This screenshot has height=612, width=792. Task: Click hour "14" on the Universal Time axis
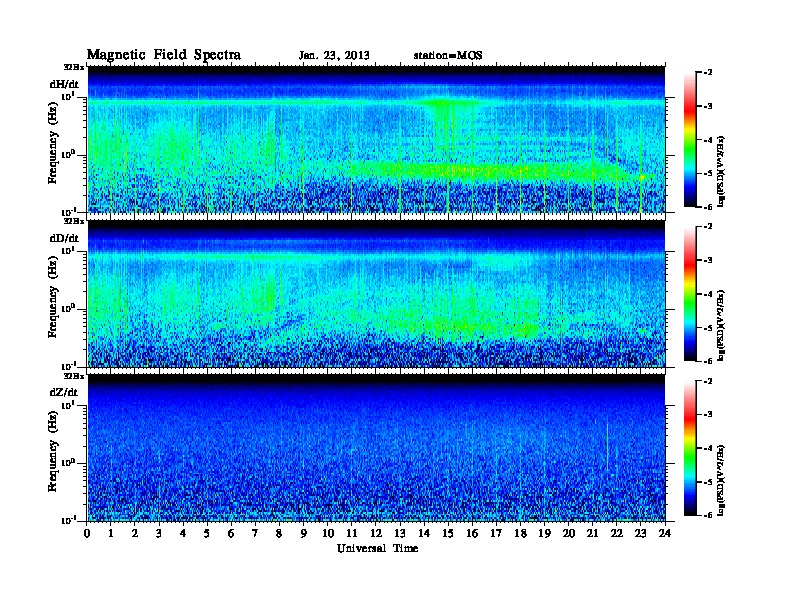[x=424, y=533]
